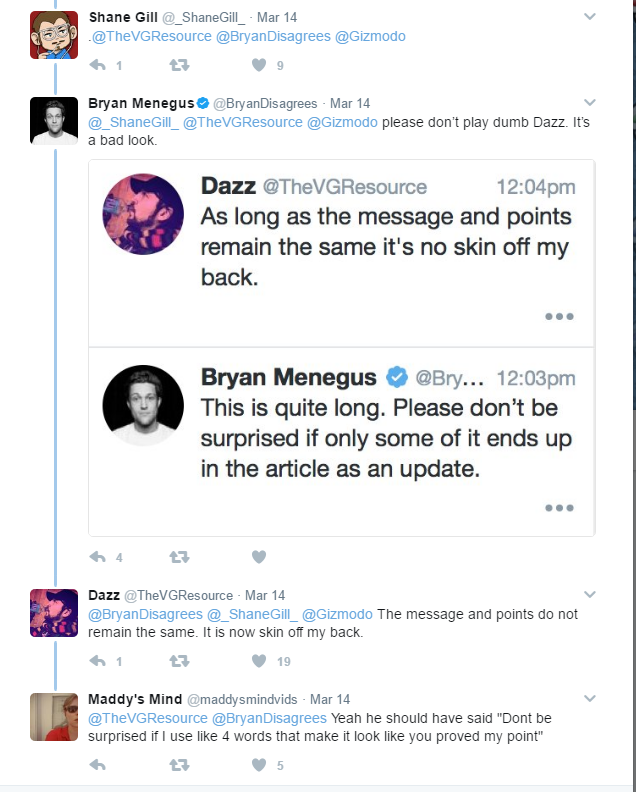View Shane Gill's profile avatar

tap(54, 35)
